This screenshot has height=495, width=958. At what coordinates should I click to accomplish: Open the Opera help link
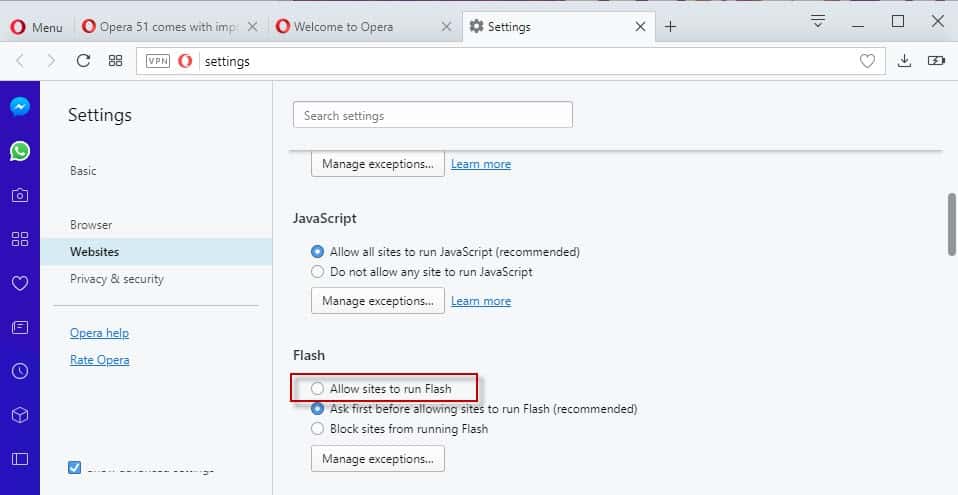(x=99, y=333)
